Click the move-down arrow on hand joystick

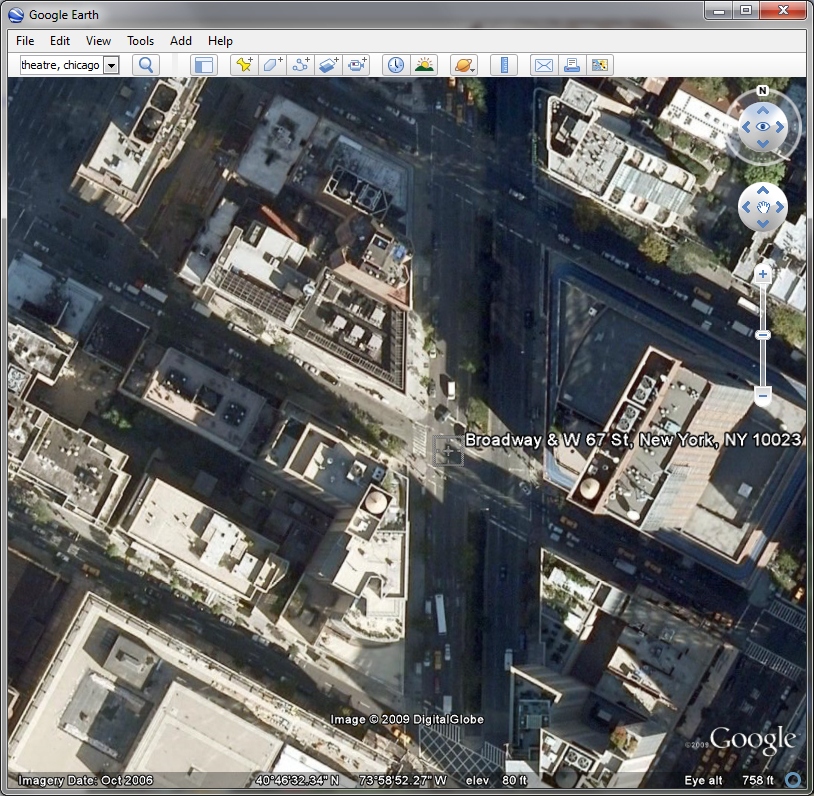pos(763,224)
